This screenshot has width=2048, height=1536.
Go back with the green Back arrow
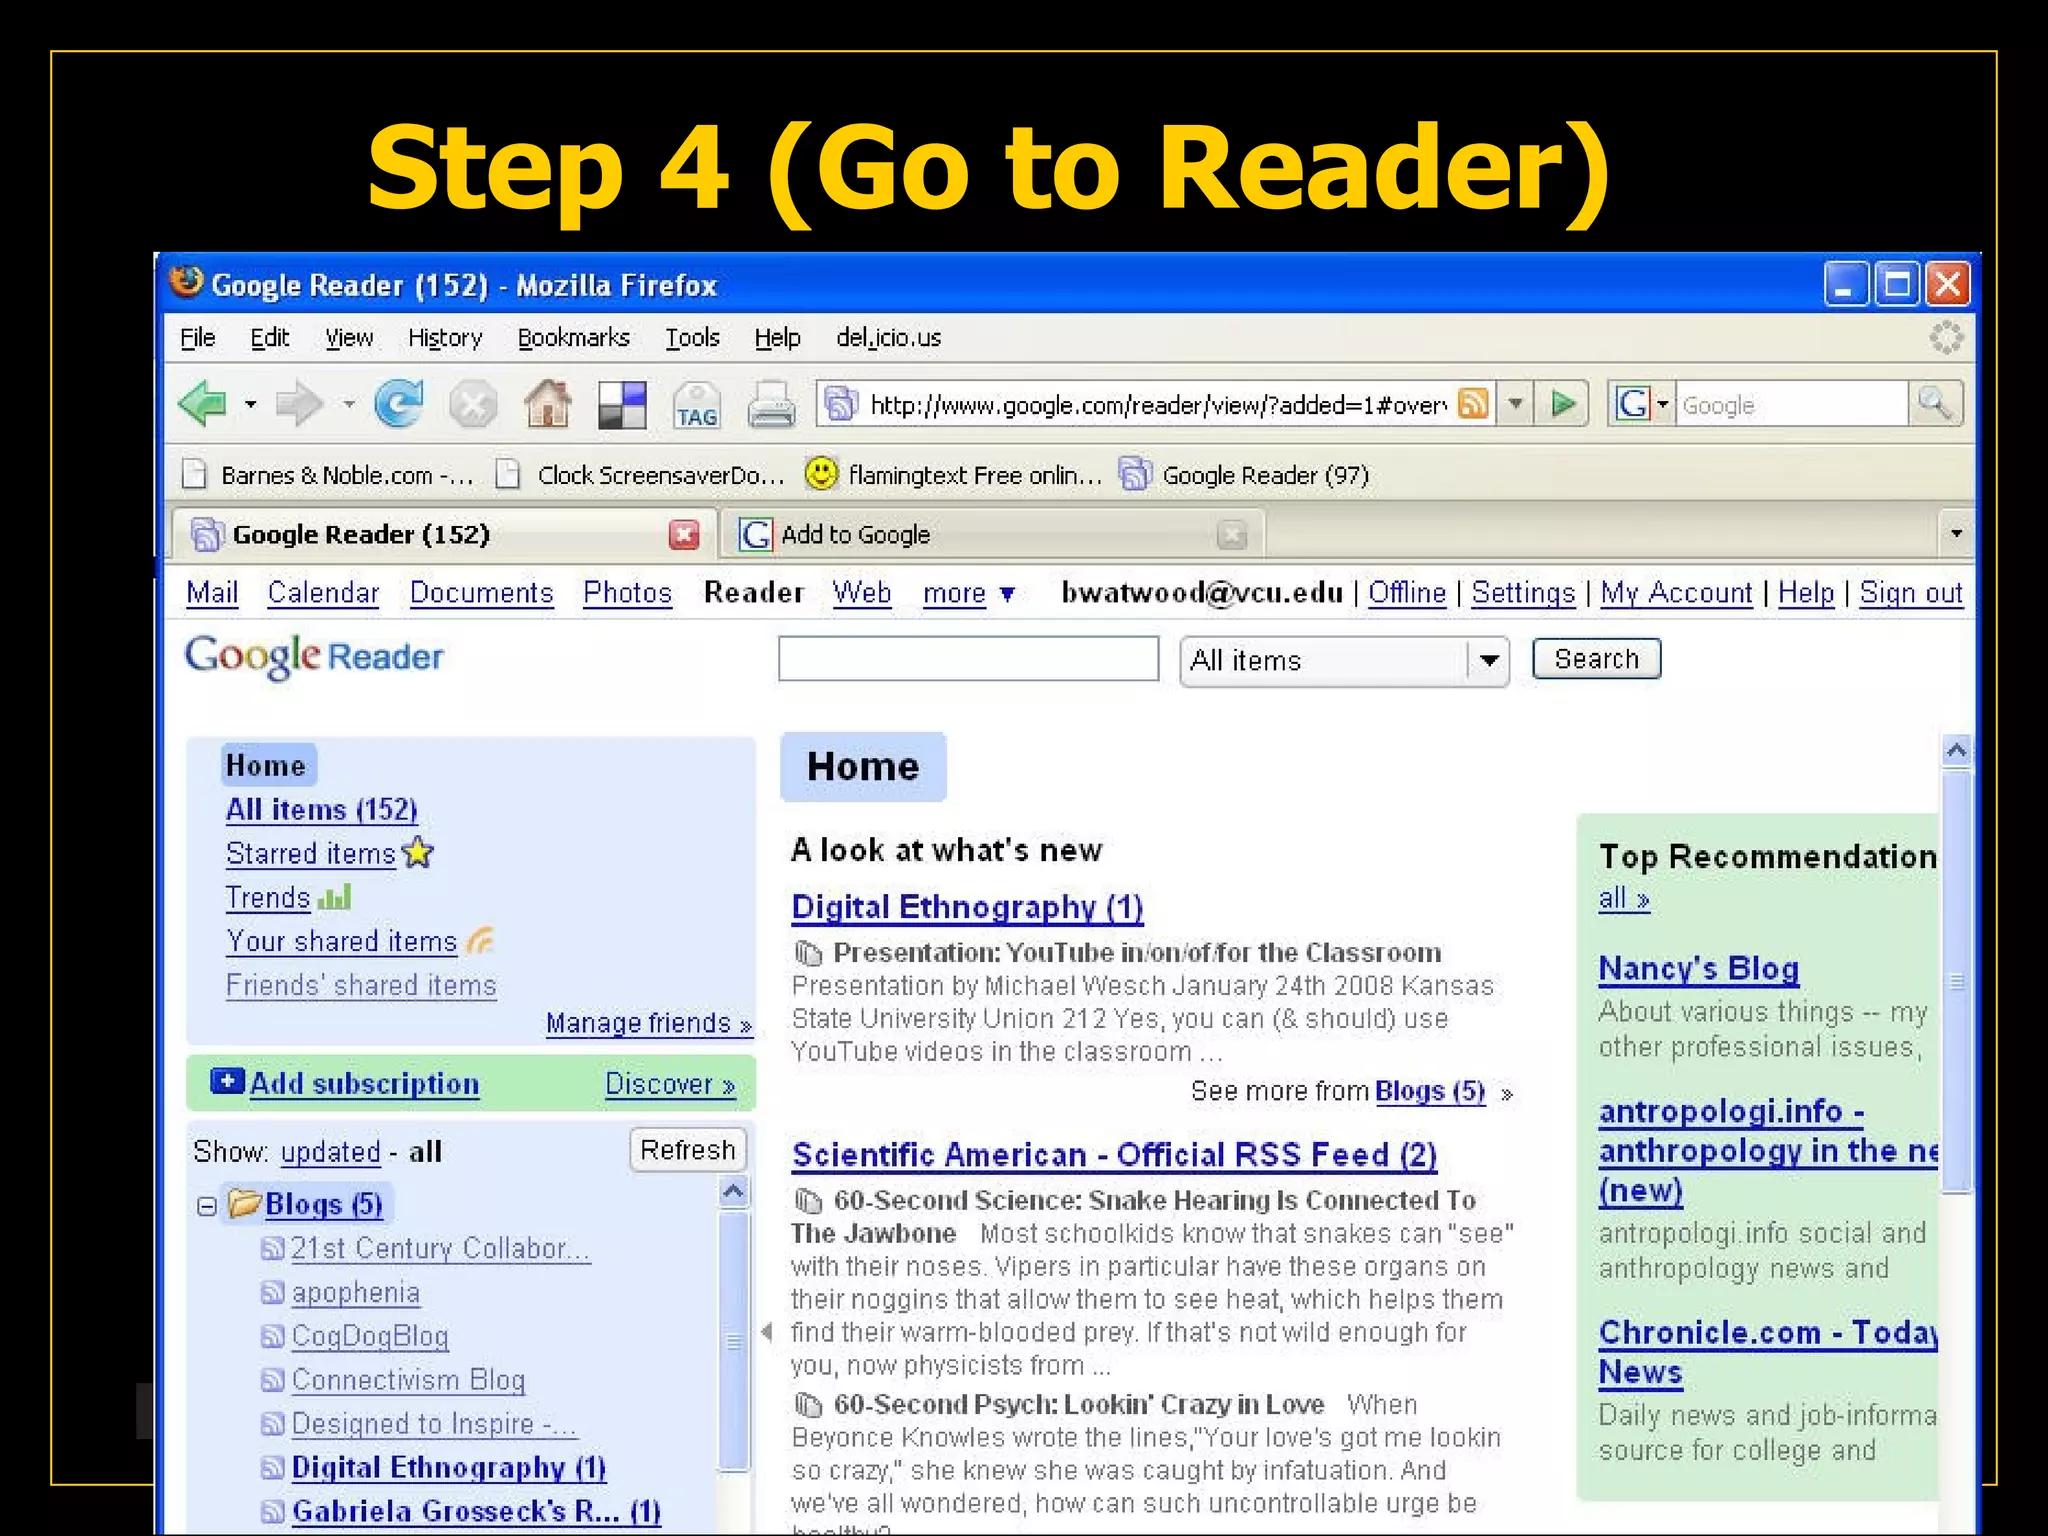[204, 404]
